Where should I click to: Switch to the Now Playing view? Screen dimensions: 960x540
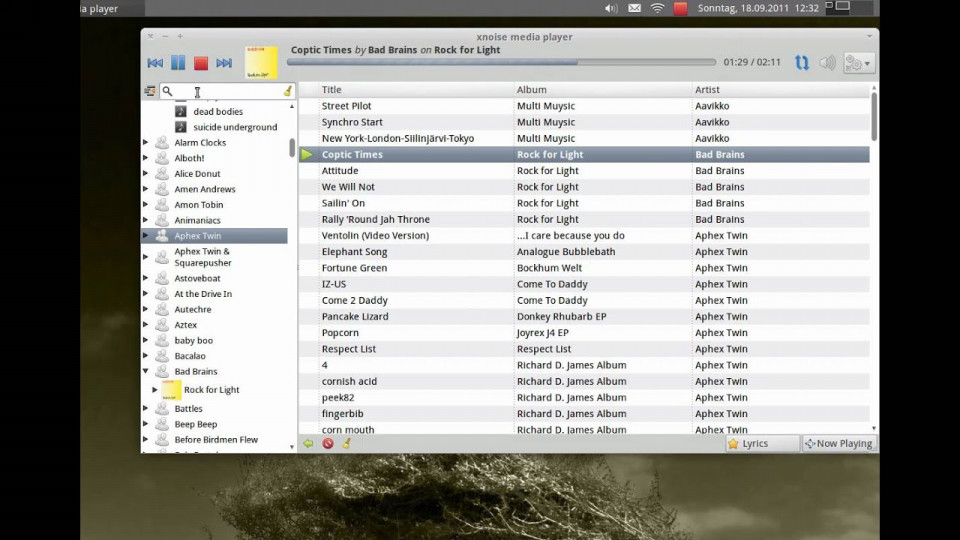[x=839, y=443]
